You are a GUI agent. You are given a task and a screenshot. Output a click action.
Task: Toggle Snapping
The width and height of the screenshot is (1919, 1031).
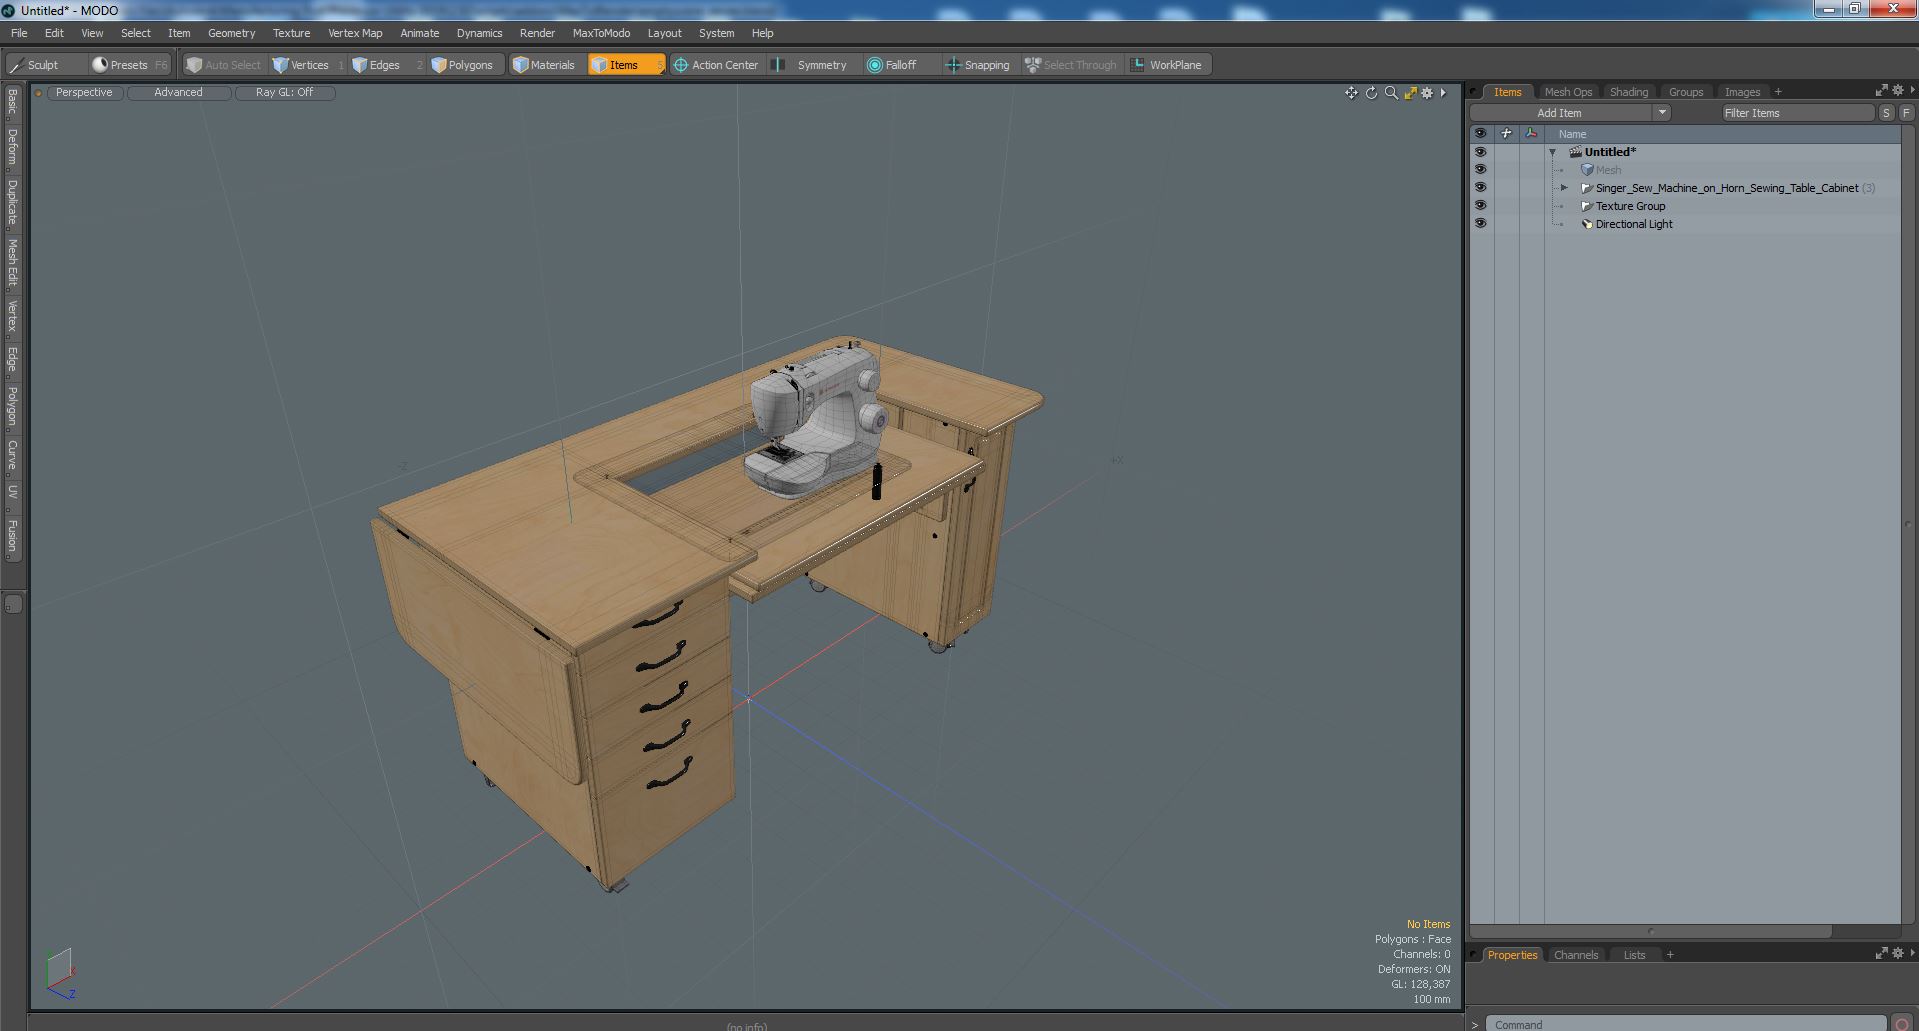point(979,65)
